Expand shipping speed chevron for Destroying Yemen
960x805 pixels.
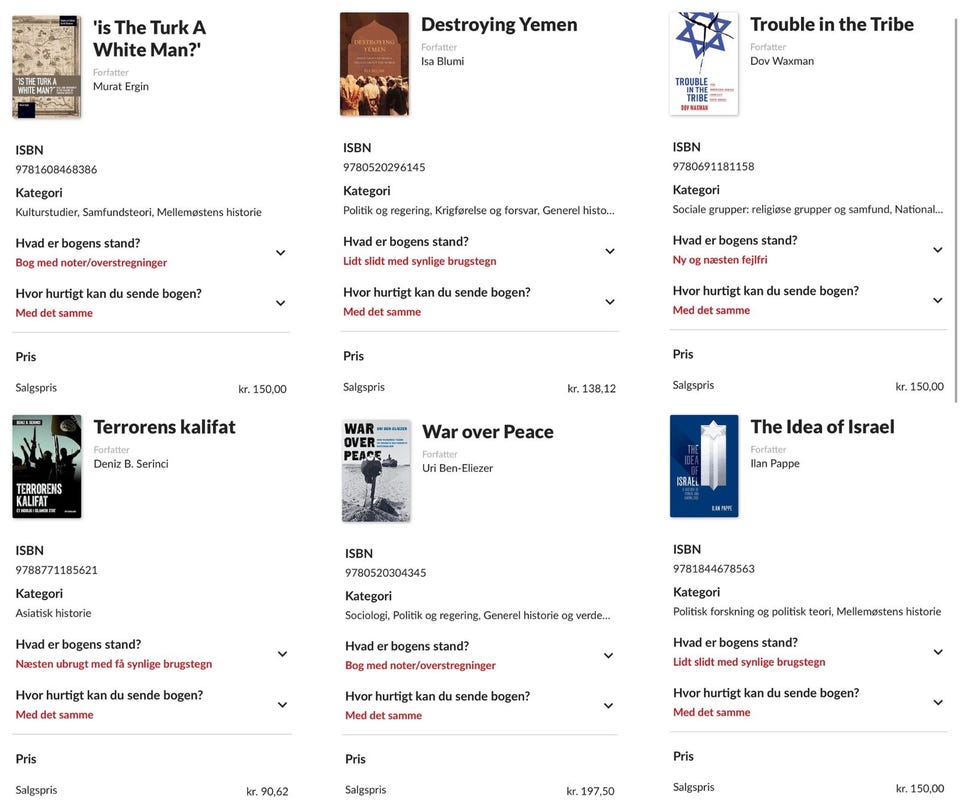click(609, 302)
